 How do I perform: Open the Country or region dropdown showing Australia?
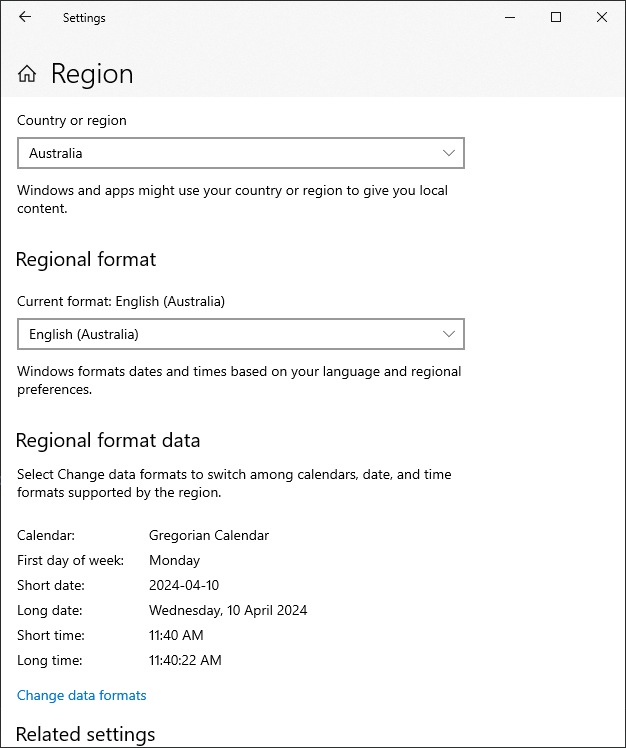(240, 153)
